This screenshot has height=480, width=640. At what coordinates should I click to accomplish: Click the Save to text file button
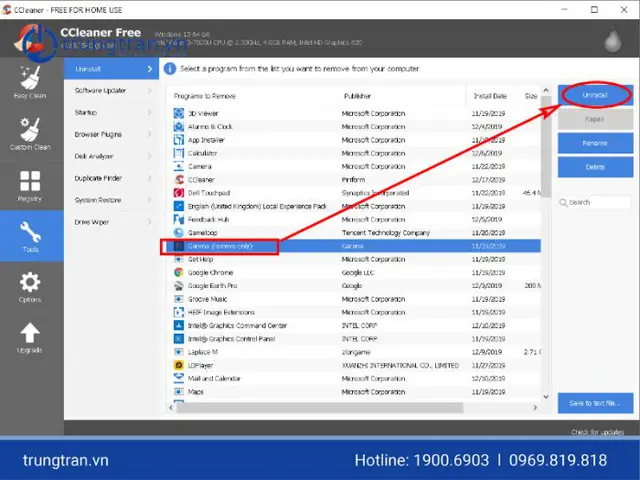596,403
